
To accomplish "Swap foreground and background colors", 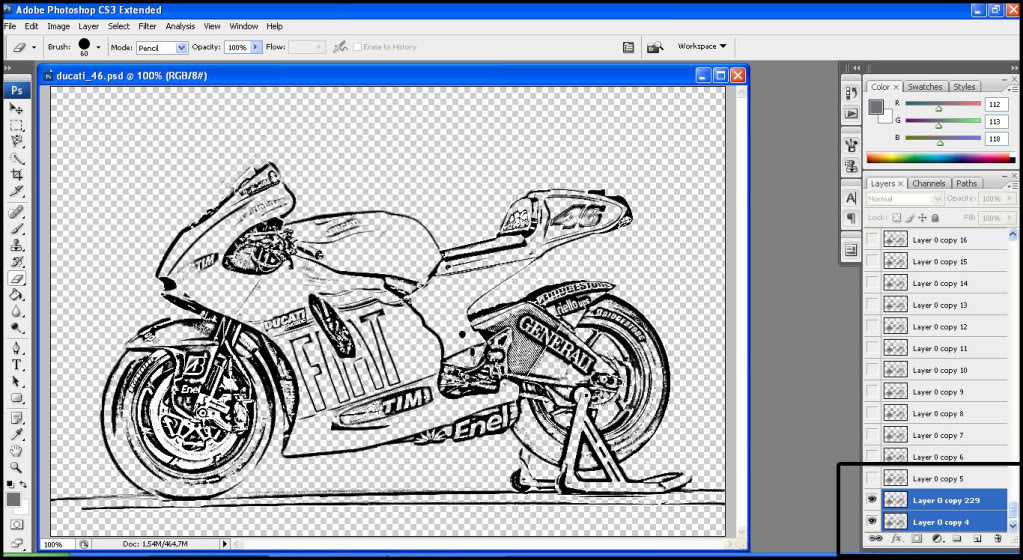I will point(23,484).
